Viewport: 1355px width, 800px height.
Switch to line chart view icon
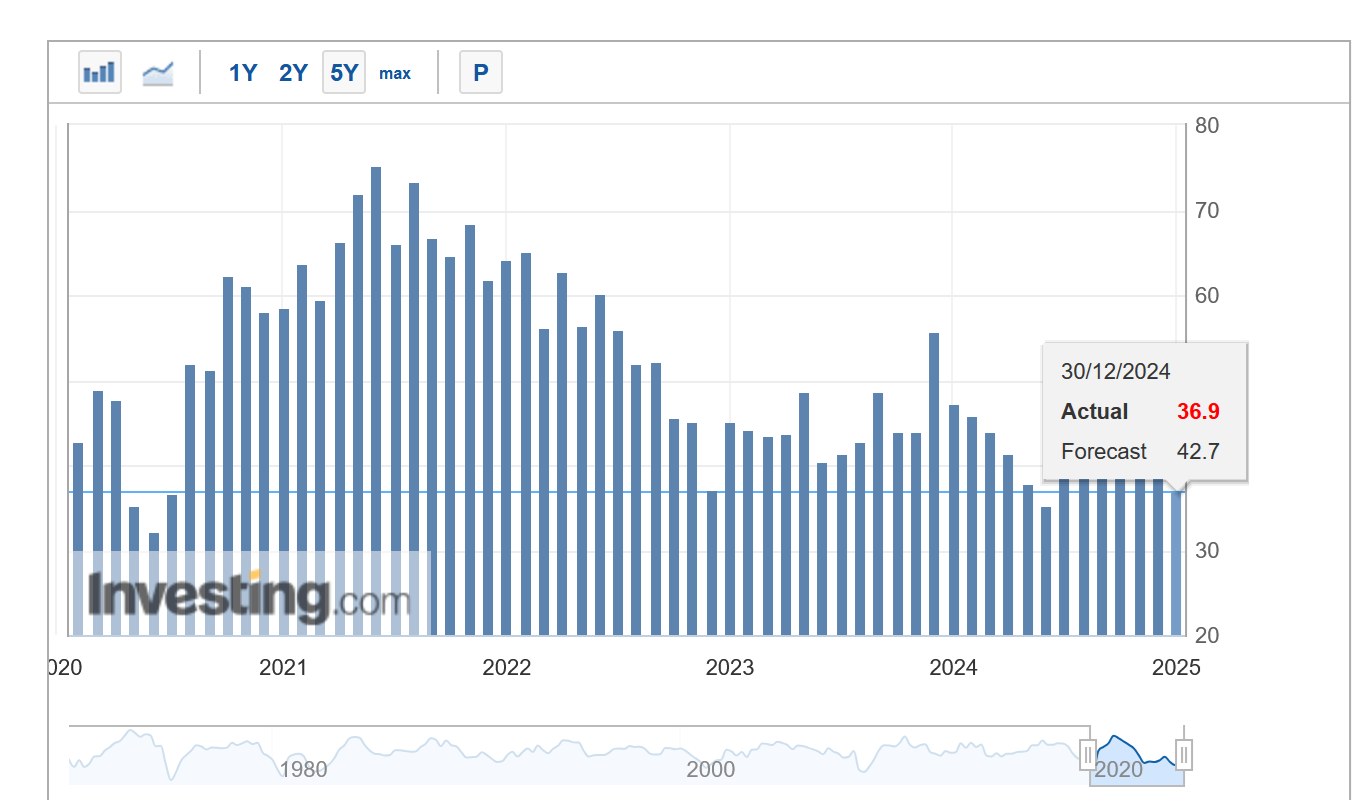(158, 72)
